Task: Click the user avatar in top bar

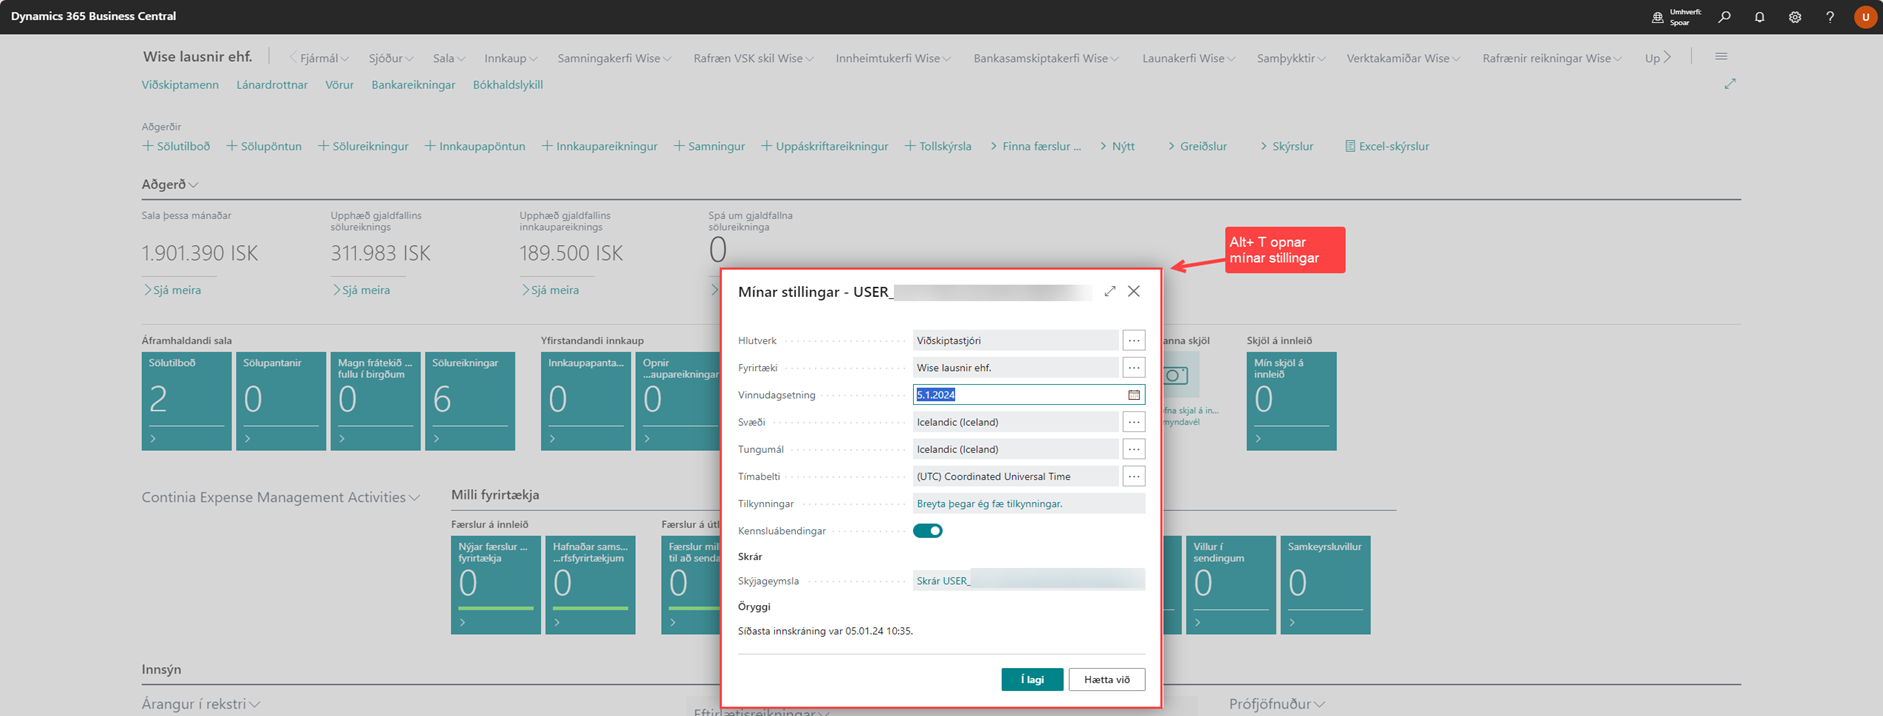Action: [x=1864, y=17]
